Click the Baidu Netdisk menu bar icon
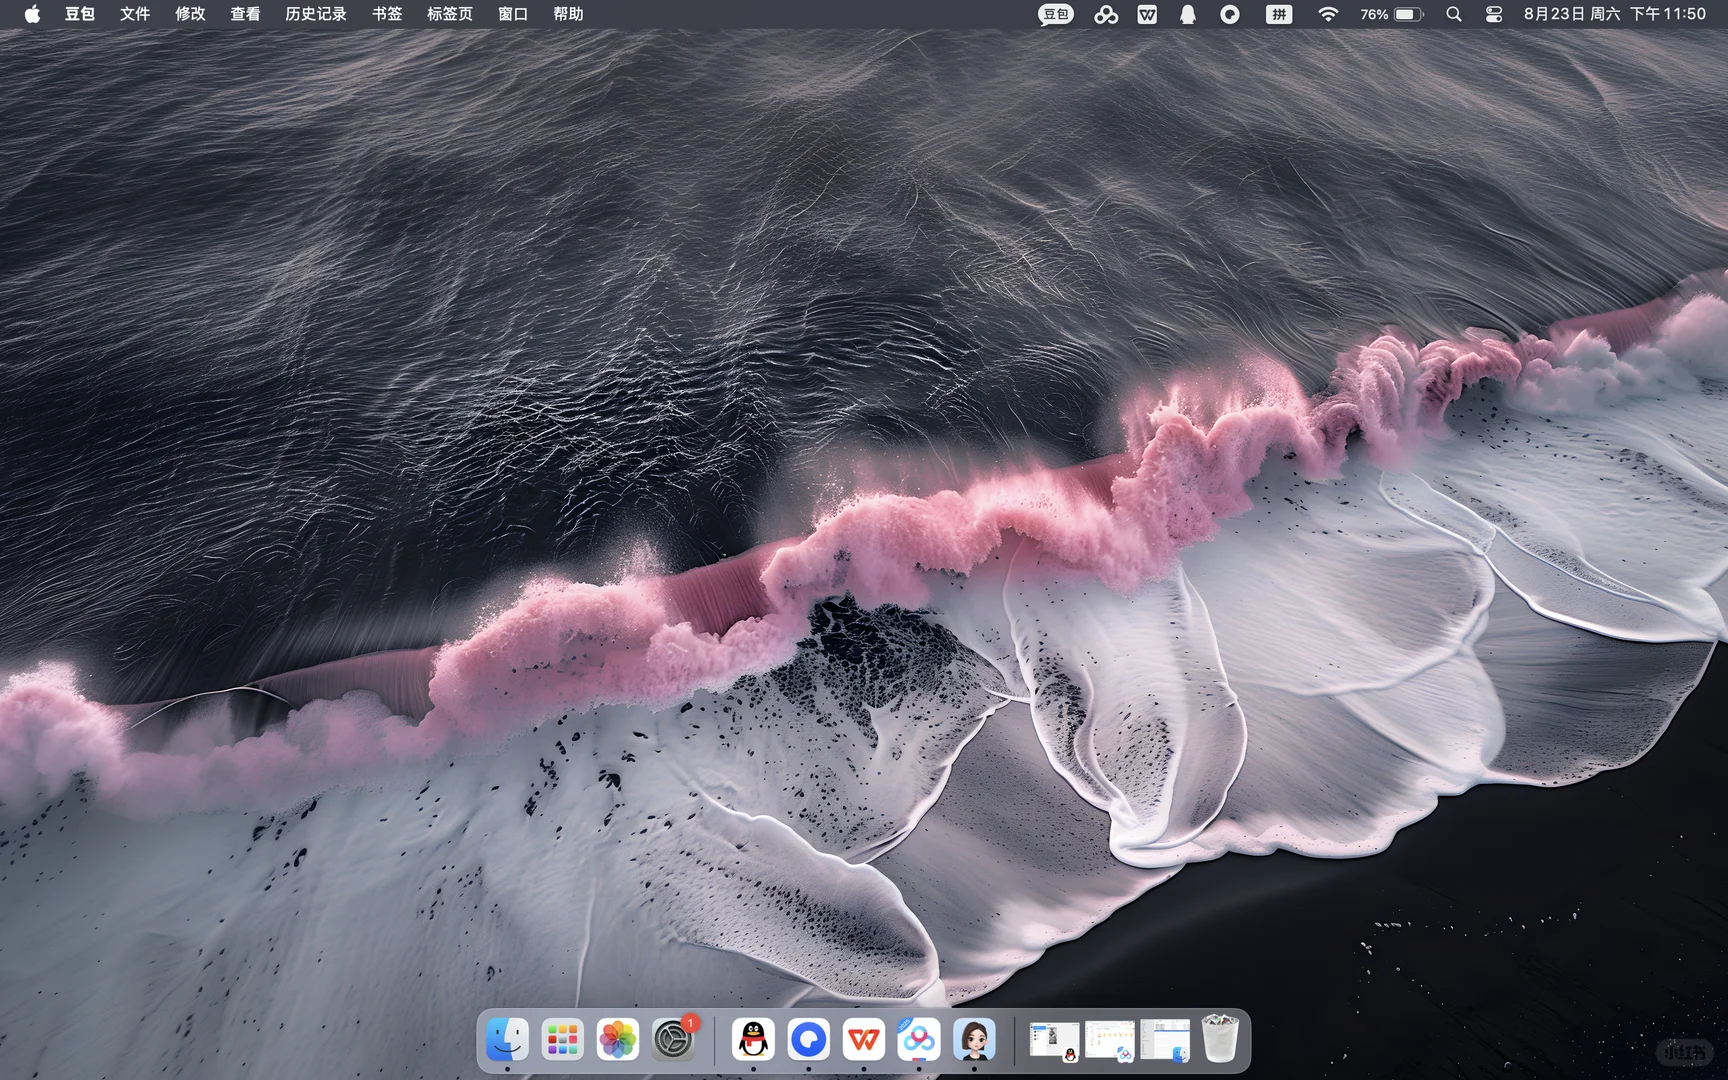This screenshot has width=1728, height=1080. pyautogui.click(x=1106, y=14)
